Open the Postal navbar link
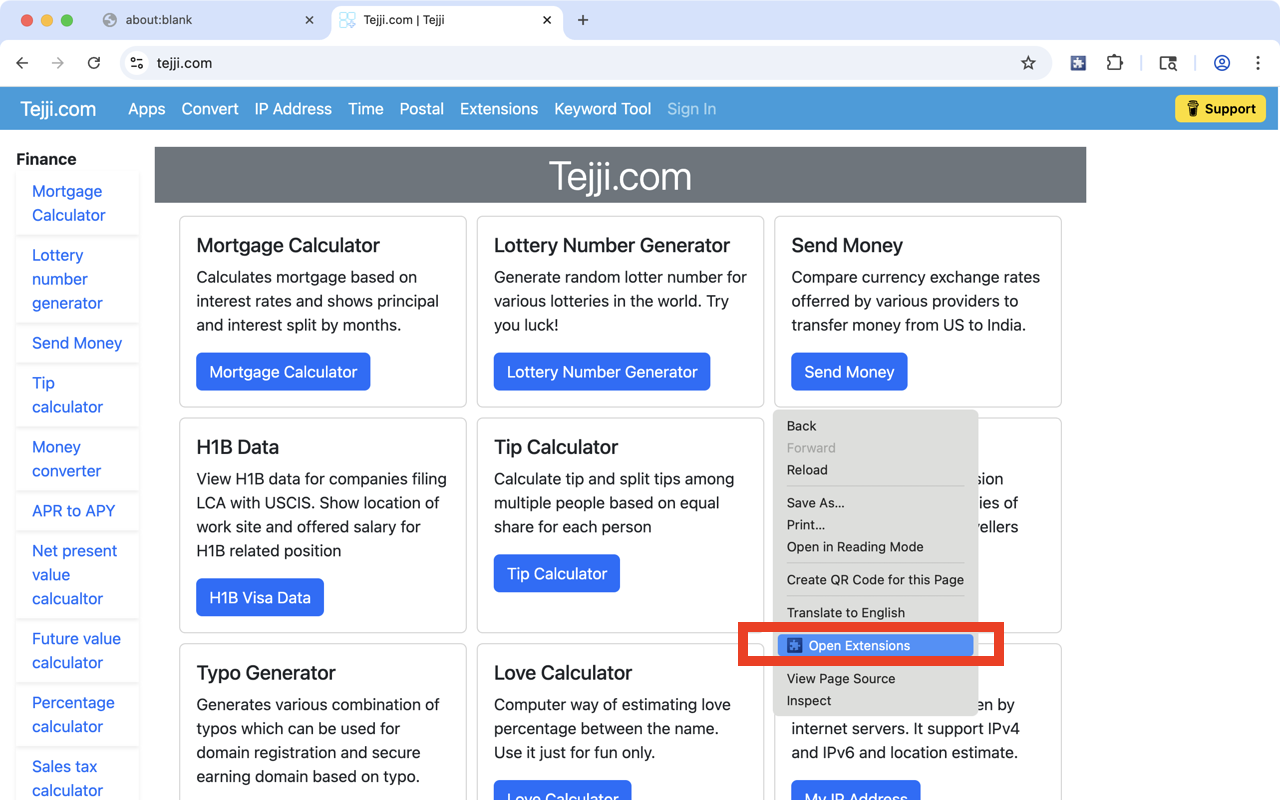This screenshot has width=1280, height=800. [422, 109]
